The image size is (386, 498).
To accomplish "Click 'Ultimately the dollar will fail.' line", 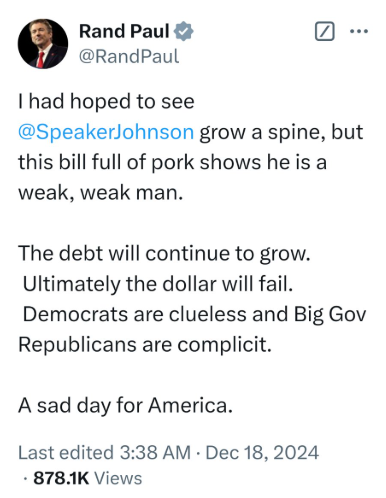I will coord(158,284).
